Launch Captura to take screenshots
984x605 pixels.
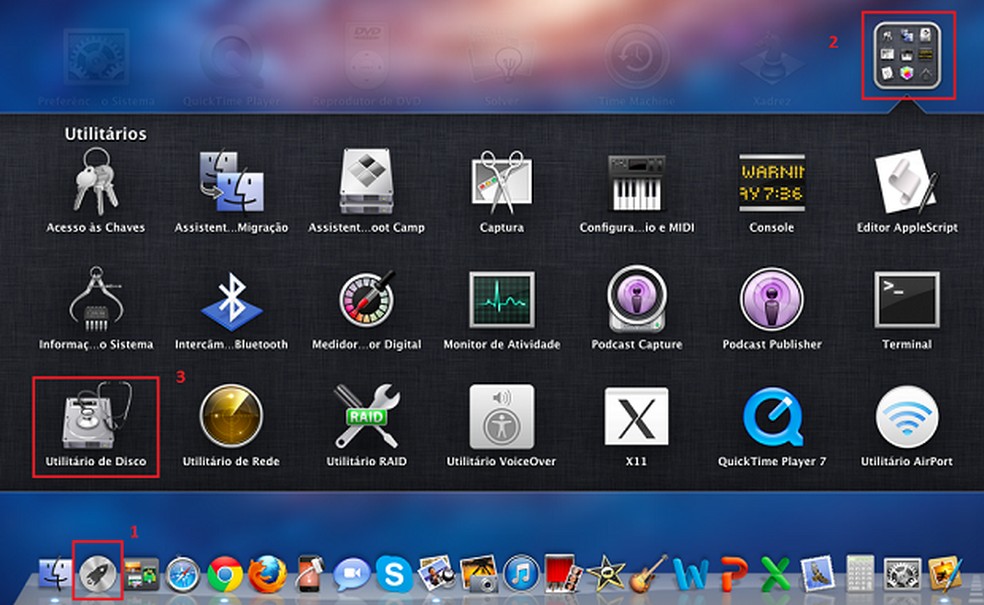point(500,185)
